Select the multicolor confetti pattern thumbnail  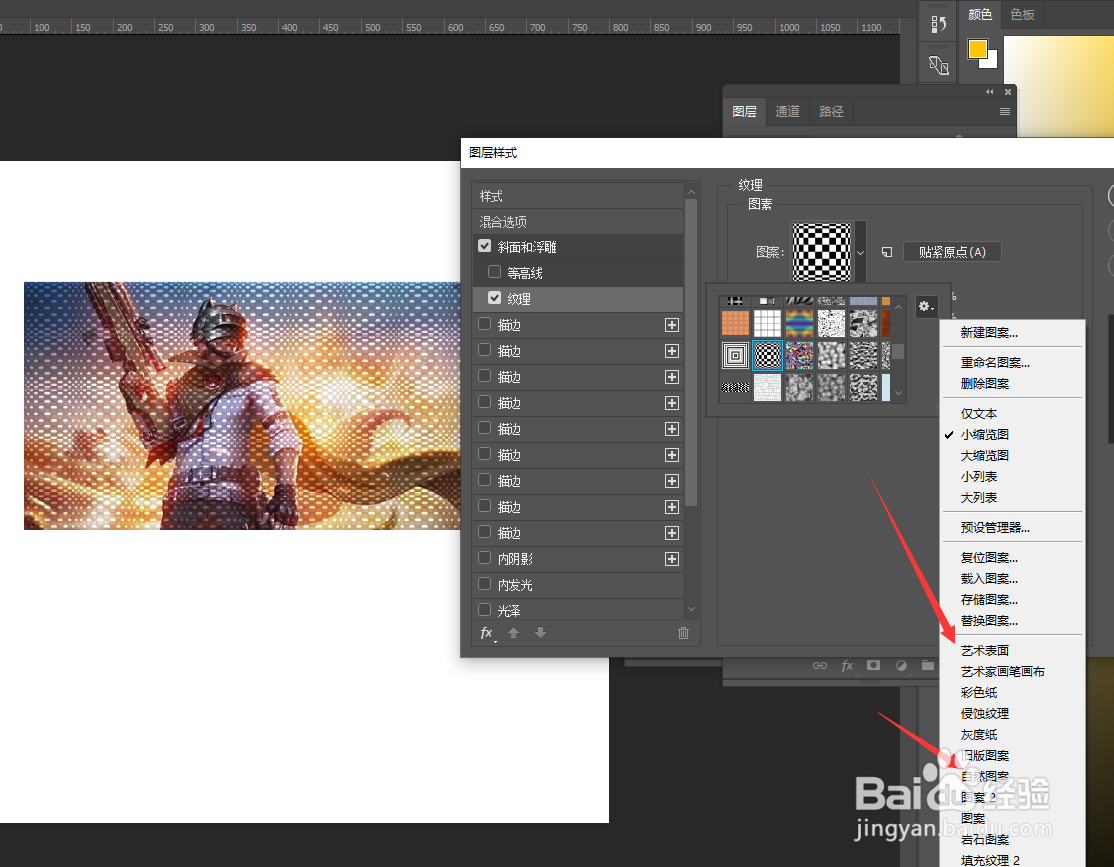[x=799, y=355]
